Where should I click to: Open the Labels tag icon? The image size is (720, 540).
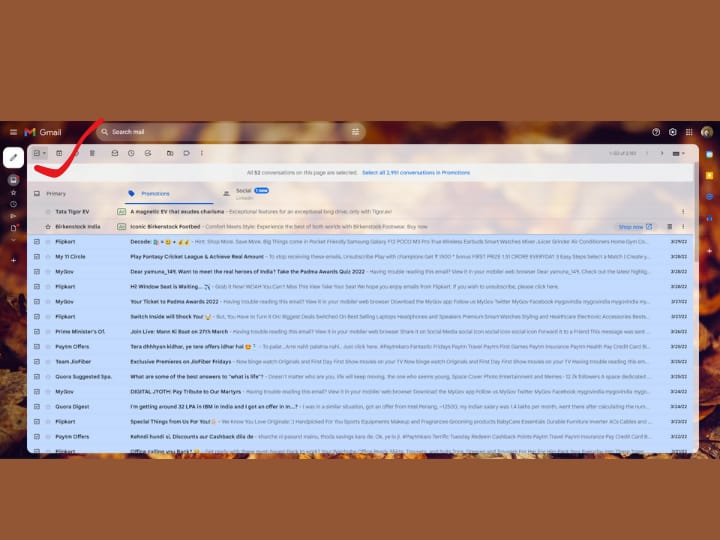coord(186,153)
